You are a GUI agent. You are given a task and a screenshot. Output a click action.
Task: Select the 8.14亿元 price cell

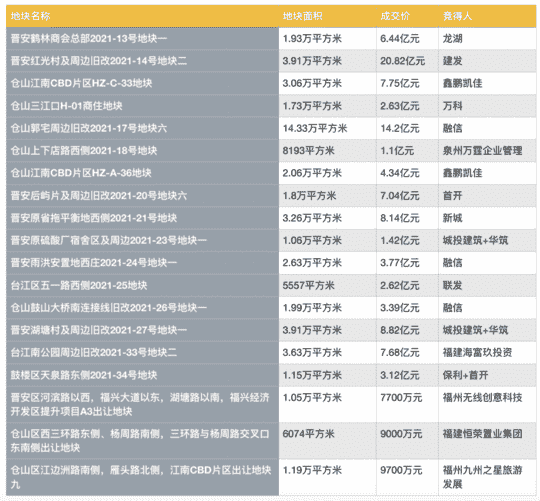pos(407,218)
